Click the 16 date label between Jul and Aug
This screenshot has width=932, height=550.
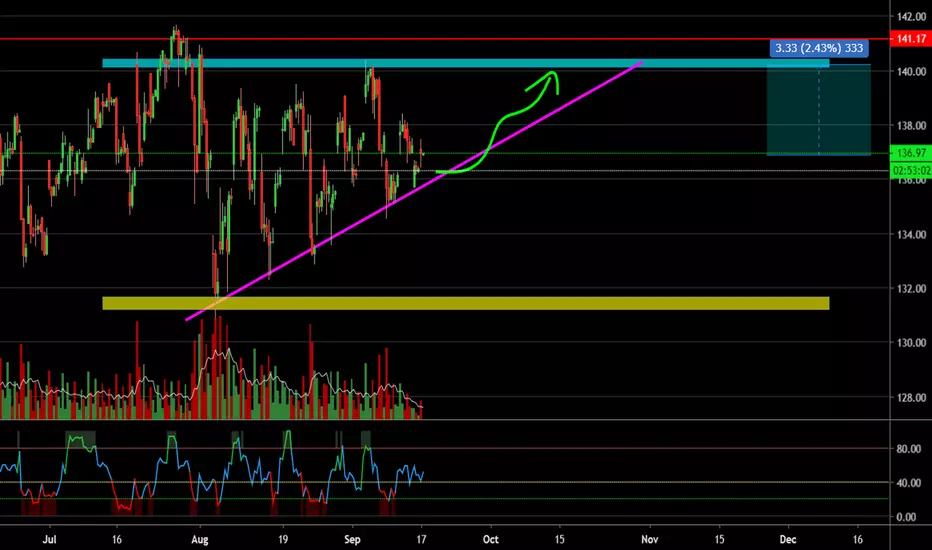pos(116,539)
